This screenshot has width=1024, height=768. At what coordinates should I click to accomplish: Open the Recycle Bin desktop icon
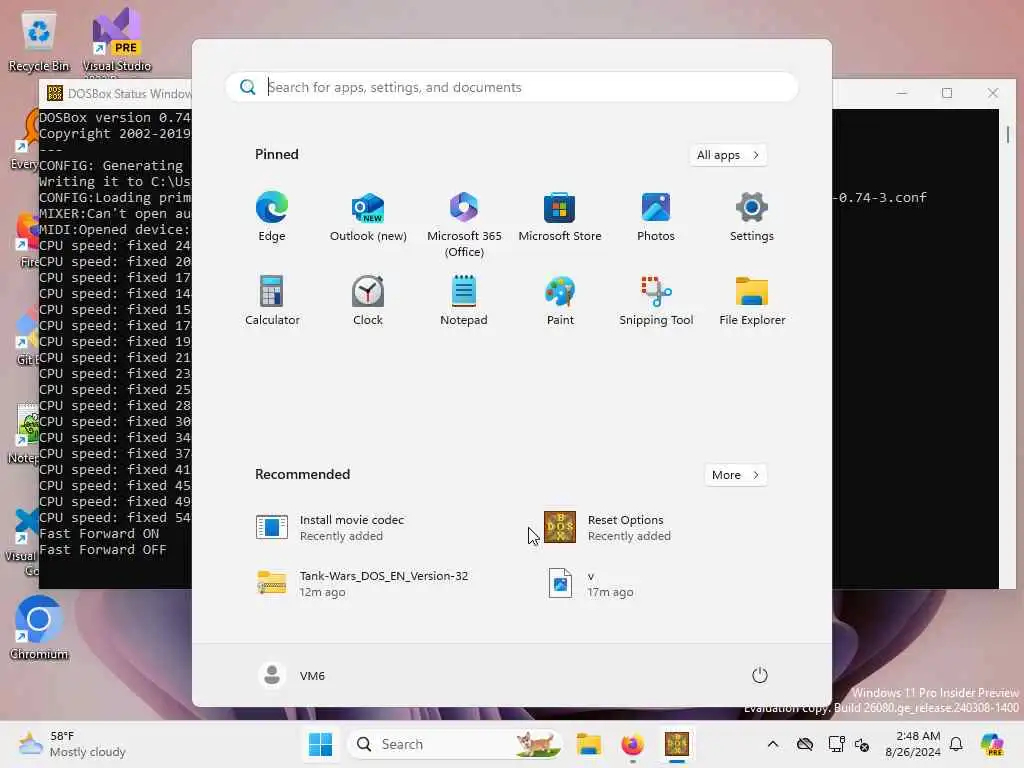tap(39, 40)
